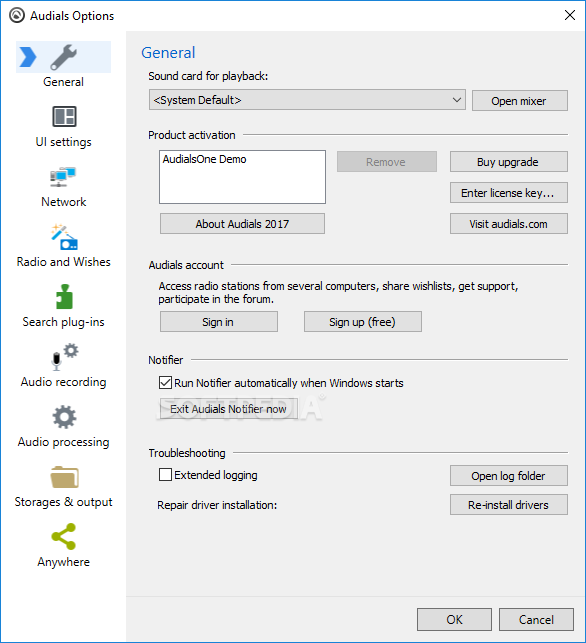Image resolution: width=586 pixels, height=643 pixels.
Task: Click Buy upgrade button
Action: (x=508, y=162)
